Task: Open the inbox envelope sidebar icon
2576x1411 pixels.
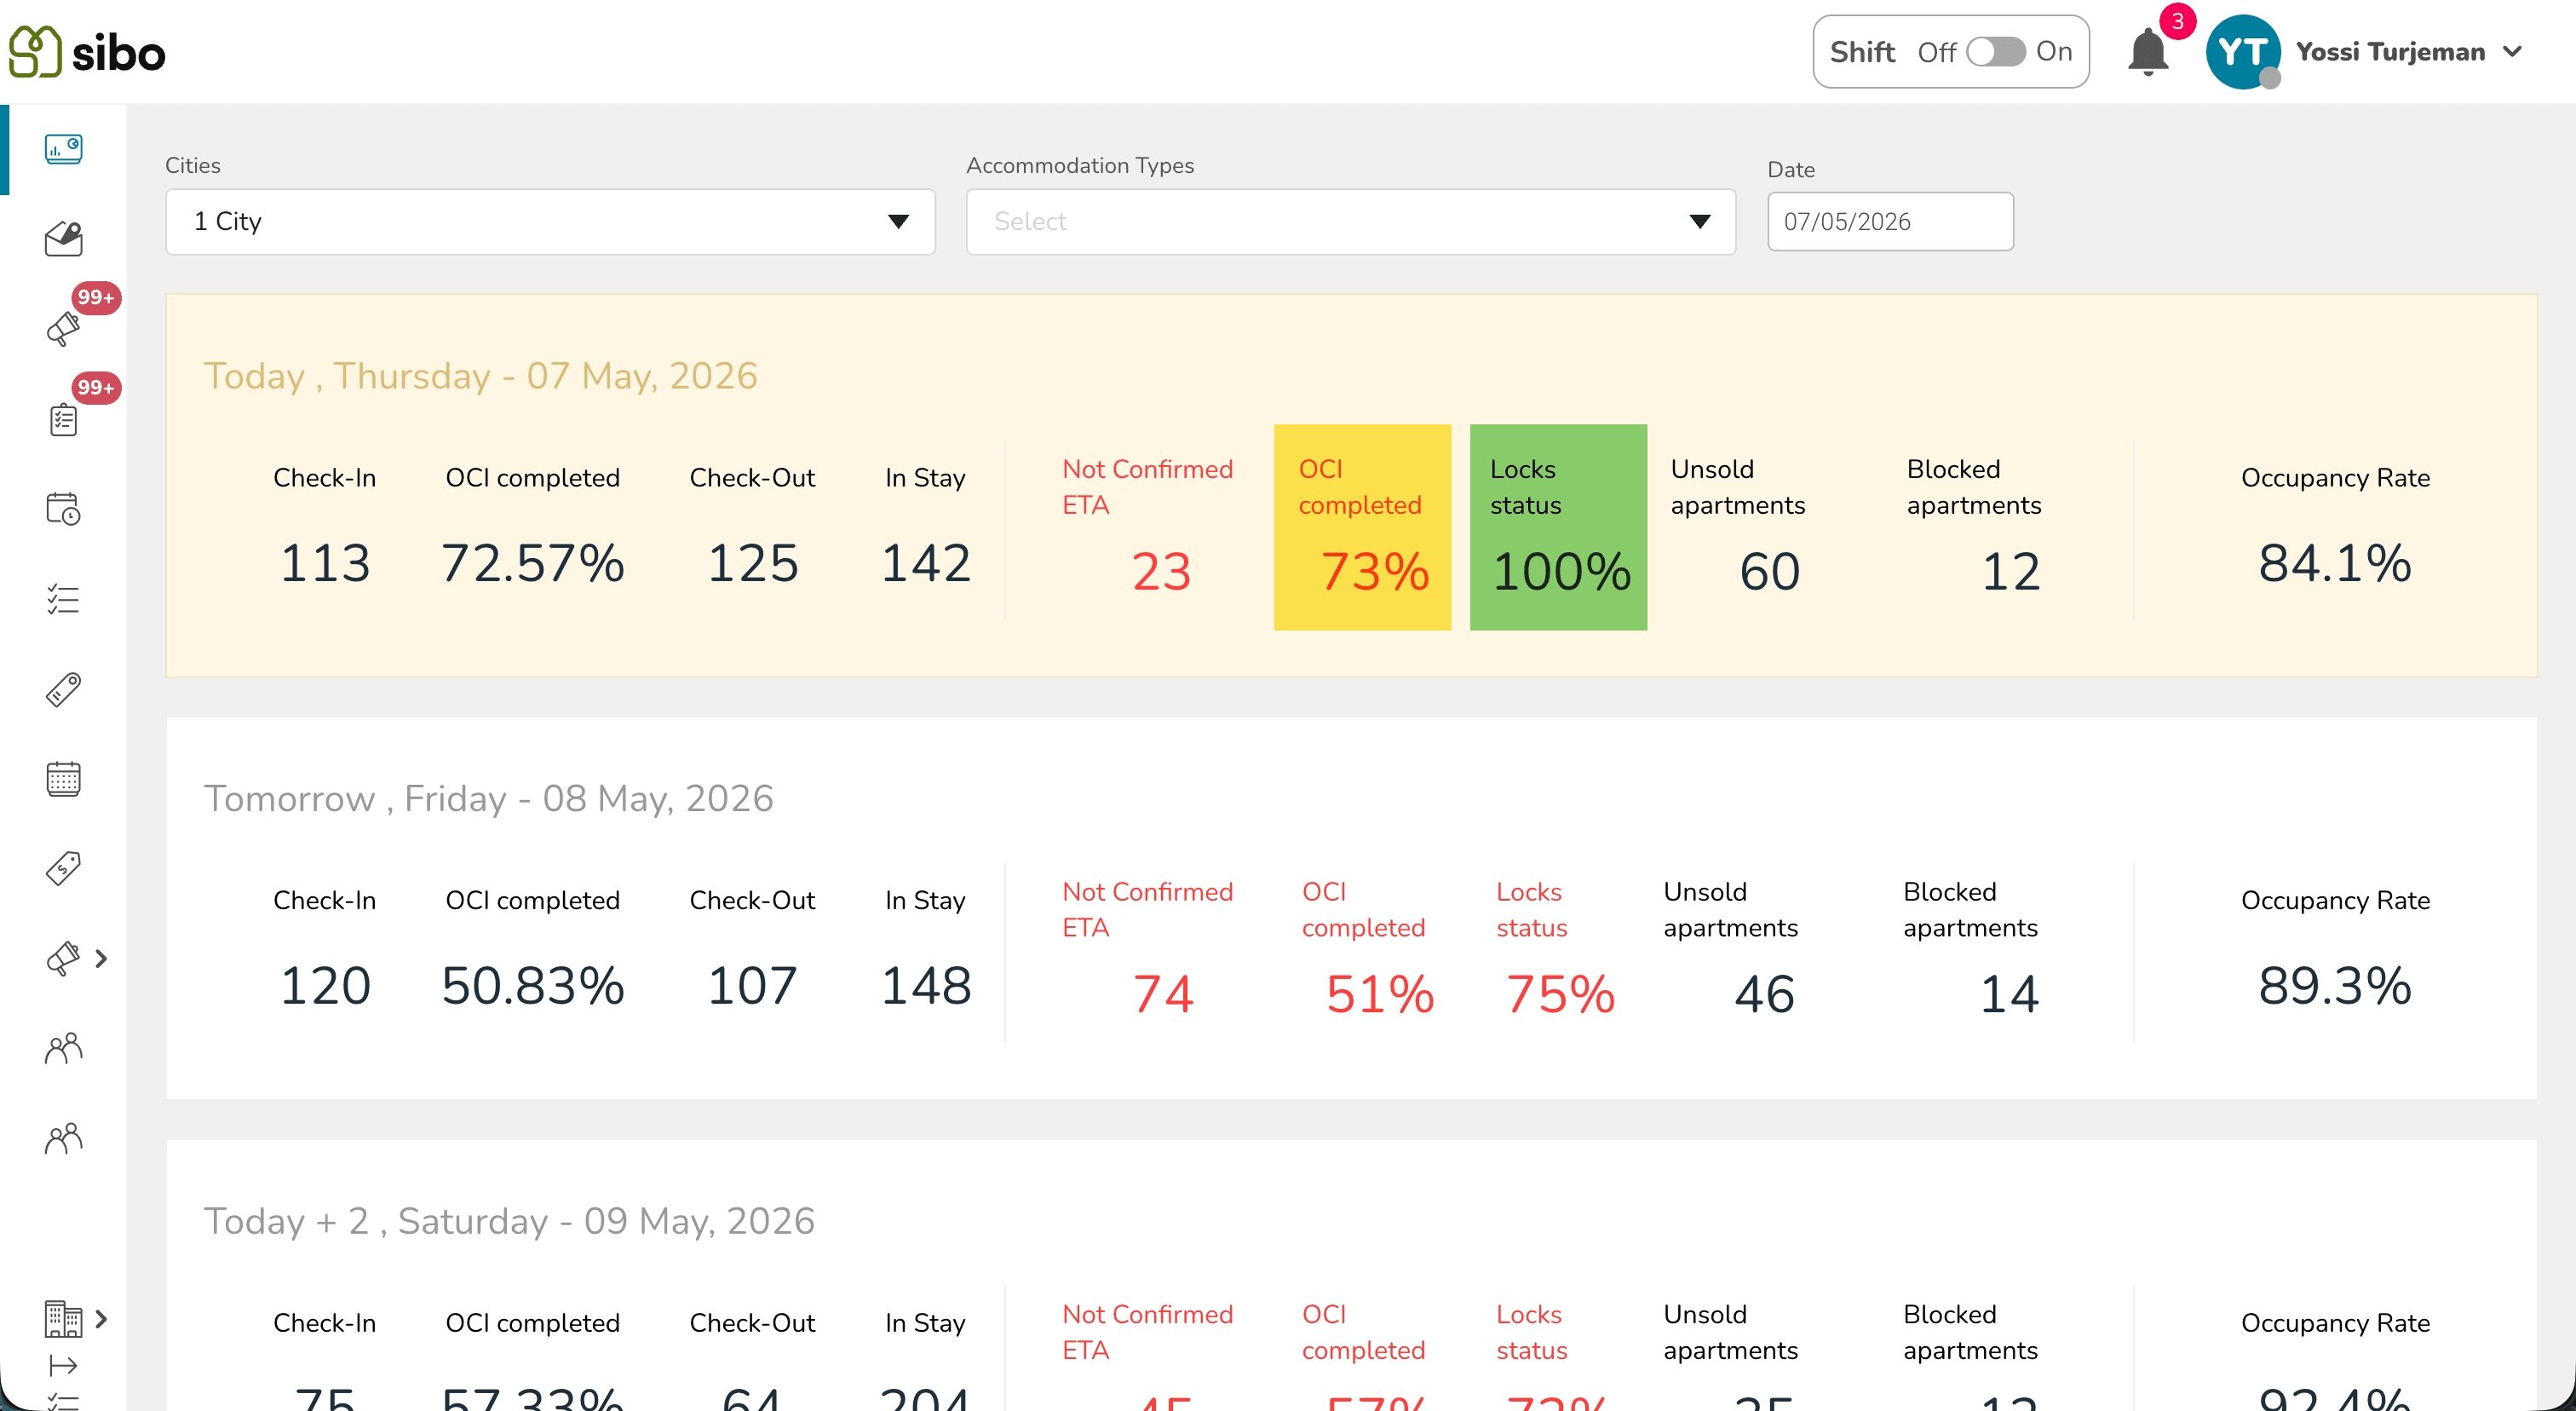Action: click(63, 239)
